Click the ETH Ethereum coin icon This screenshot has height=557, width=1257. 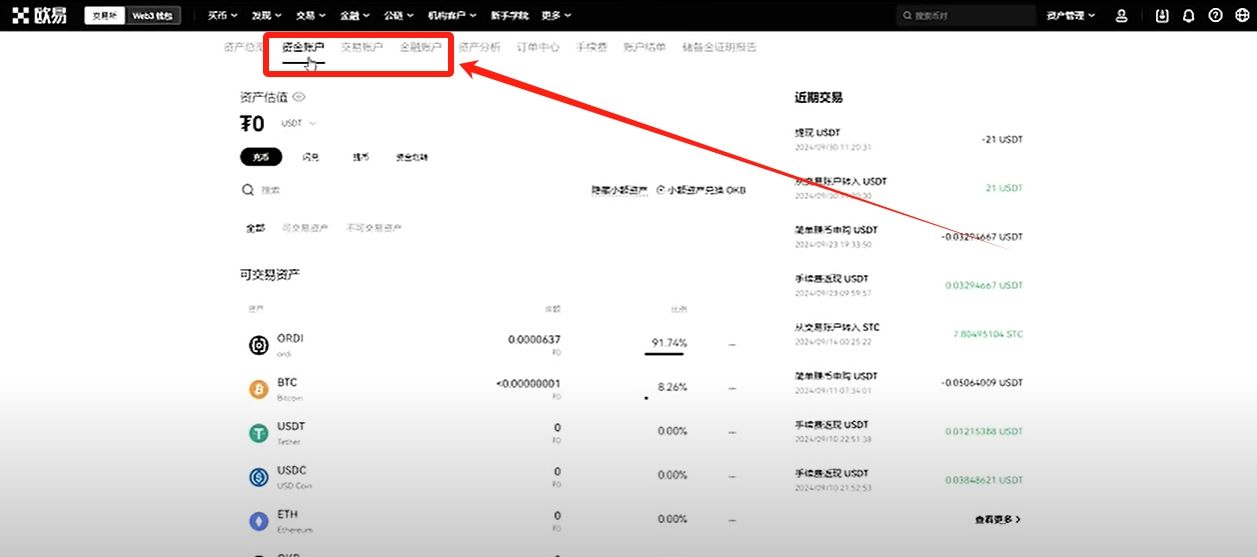tap(259, 521)
